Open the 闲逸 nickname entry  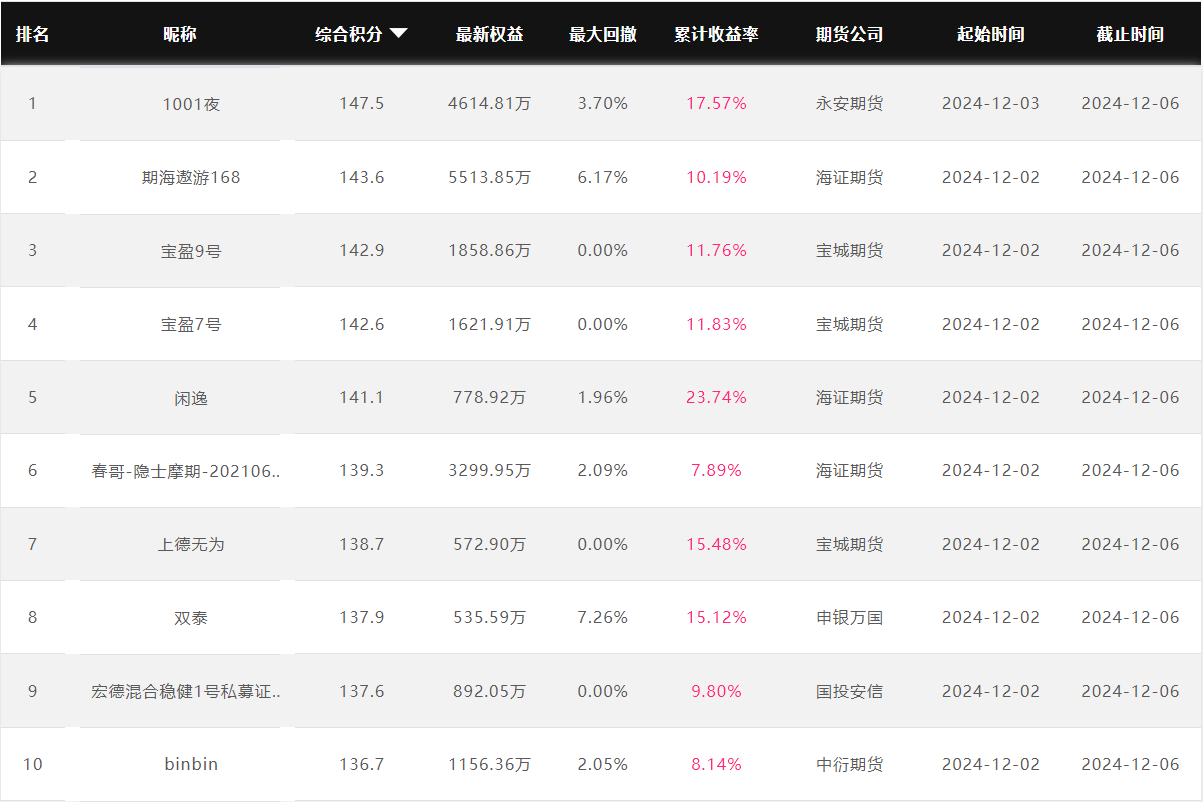191,398
